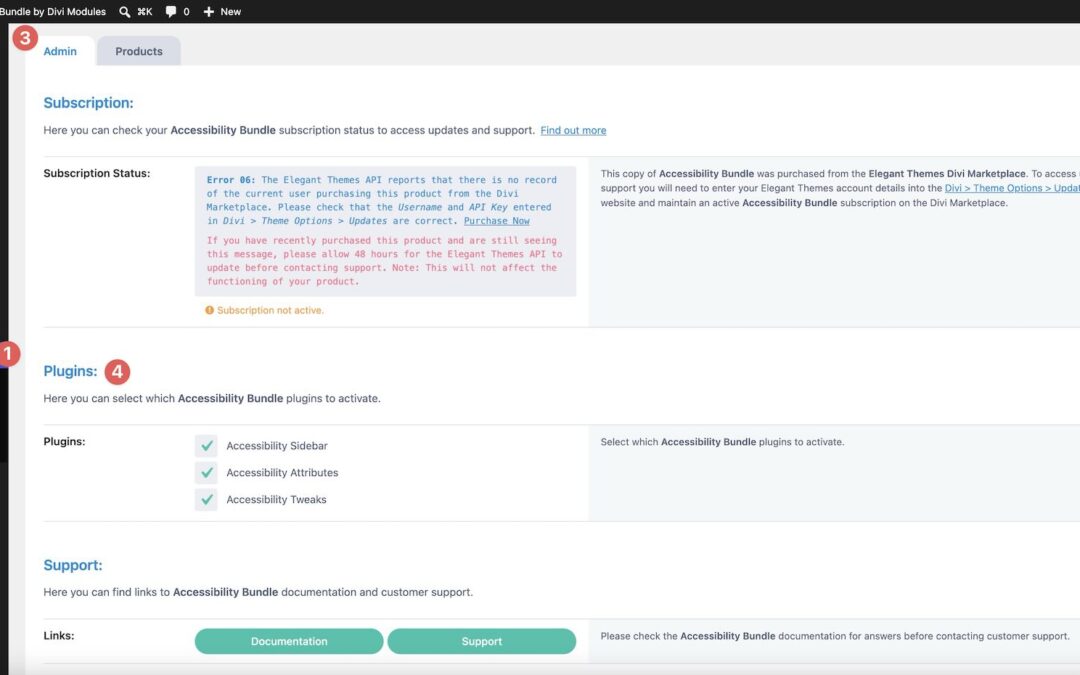Click the orange subscription warning icon

point(209,311)
